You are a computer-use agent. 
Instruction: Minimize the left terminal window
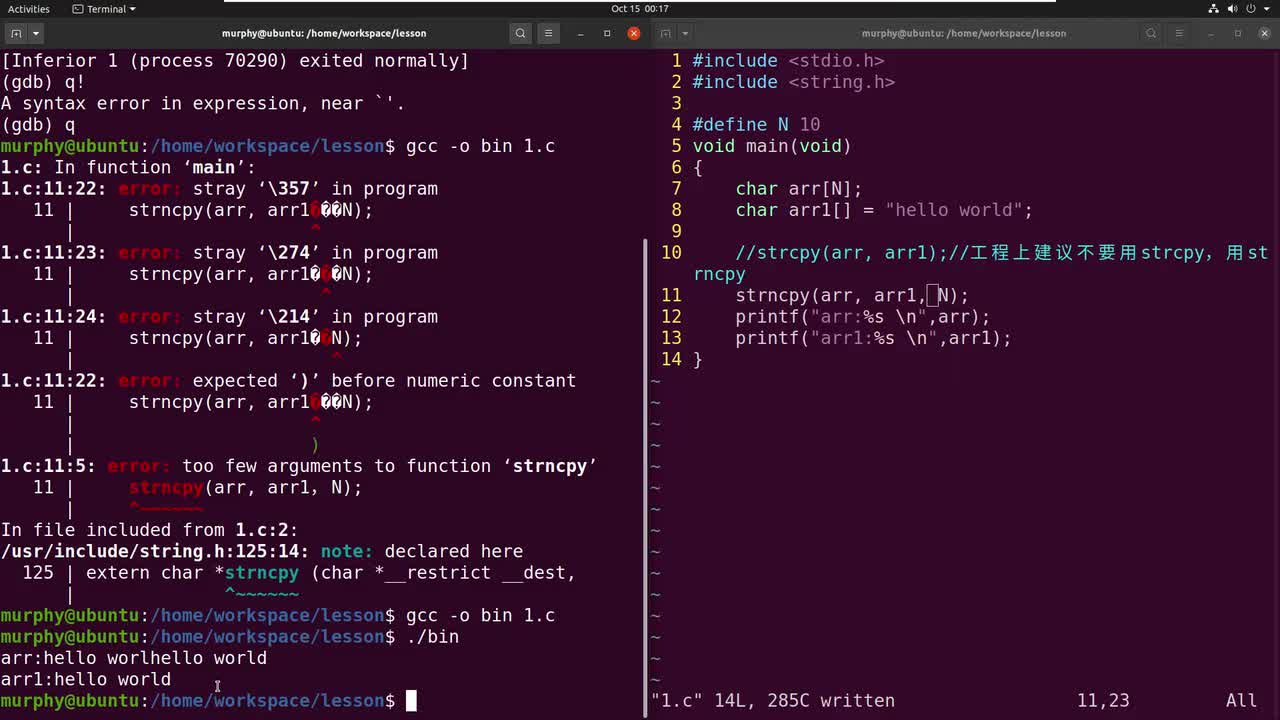pyautogui.click(x=580, y=33)
